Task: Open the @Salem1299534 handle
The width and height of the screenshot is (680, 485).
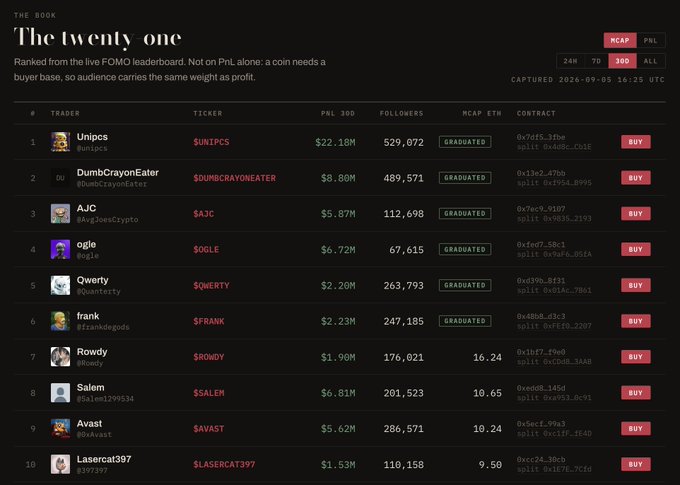Action: coord(105,399)
